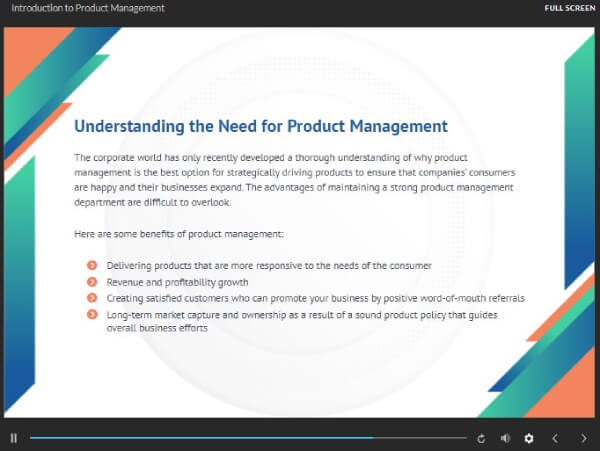Click the replay slide icon
The width and height of the screenshot is (600, 451).
pos(481,438)
